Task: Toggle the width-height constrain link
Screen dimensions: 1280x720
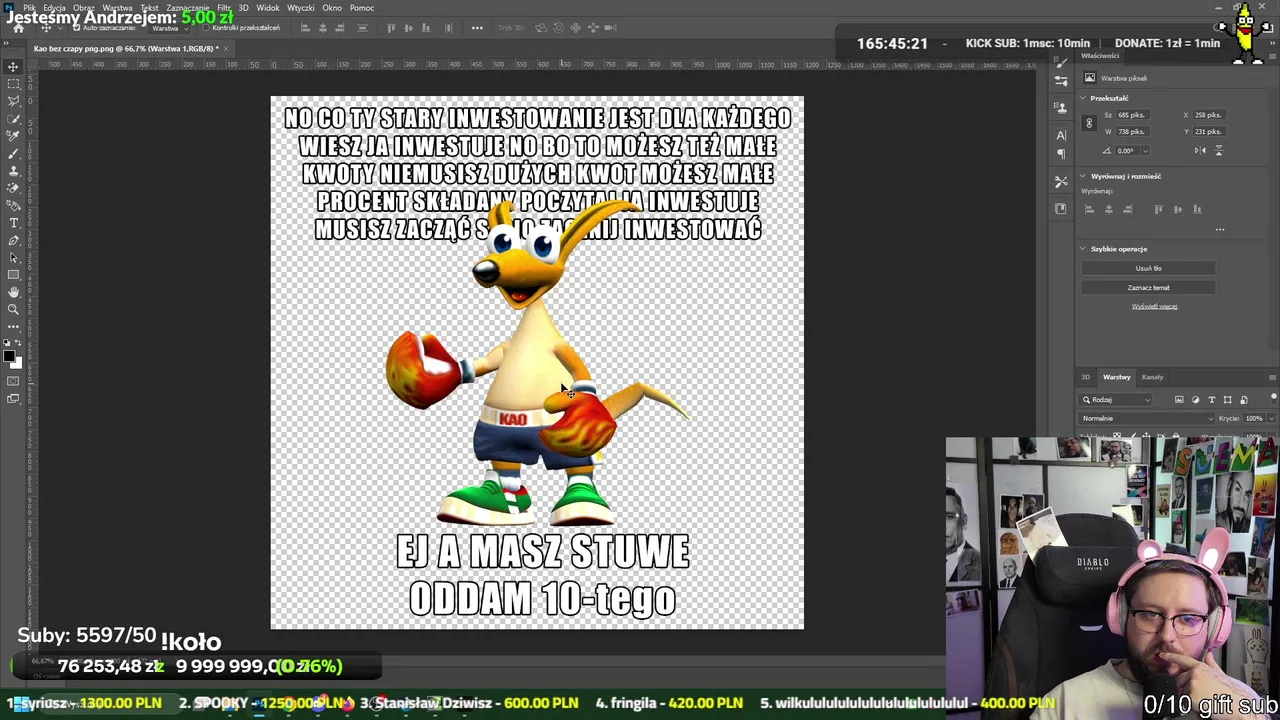Action: 1089,123
